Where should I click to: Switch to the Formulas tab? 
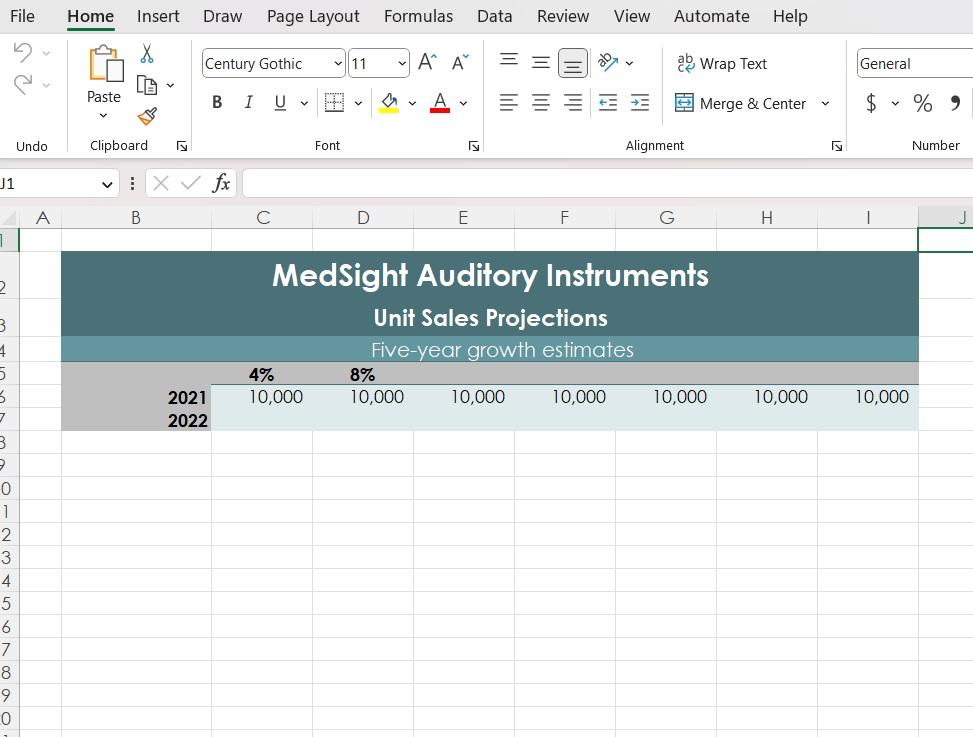pyautogui.click(x=418, y=16)
